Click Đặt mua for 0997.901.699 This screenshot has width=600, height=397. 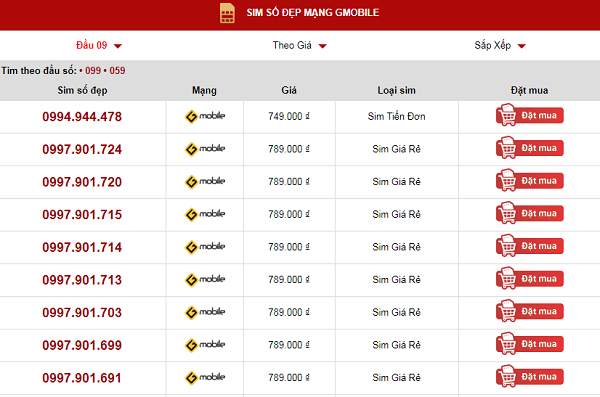[x=530, y=343]
